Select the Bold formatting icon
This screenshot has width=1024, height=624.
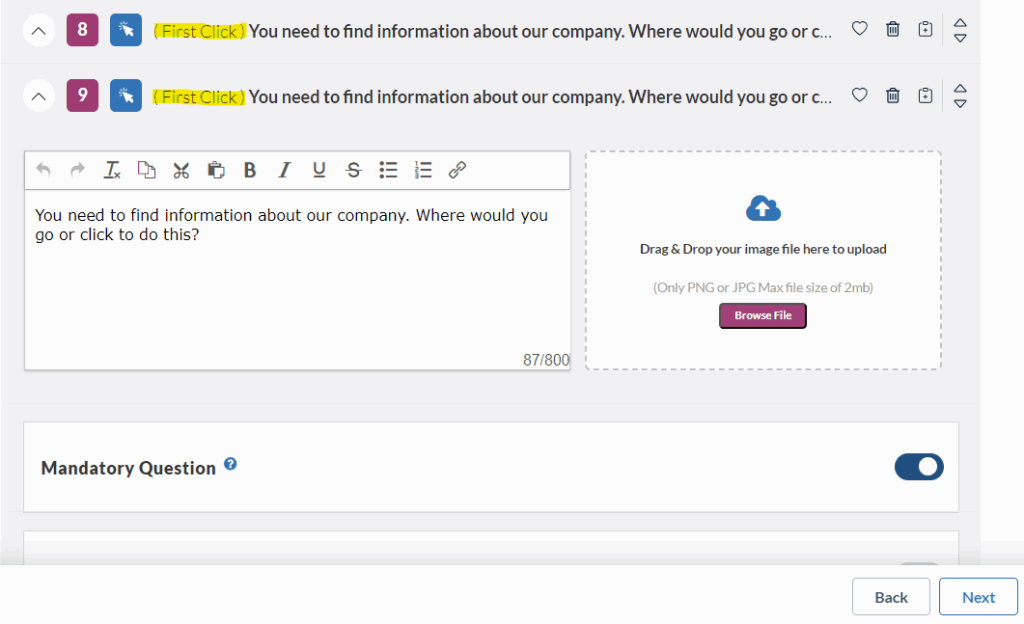point(249,169)
